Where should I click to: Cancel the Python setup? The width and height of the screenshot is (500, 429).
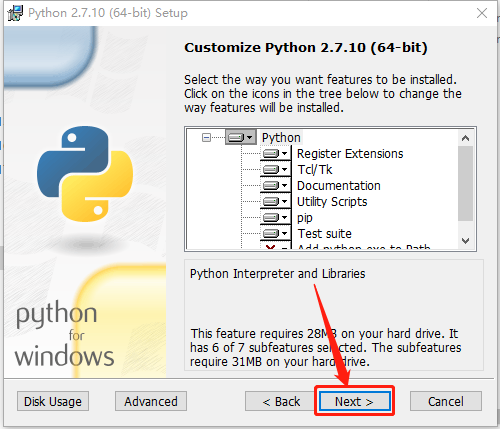[x=446, y=401]
